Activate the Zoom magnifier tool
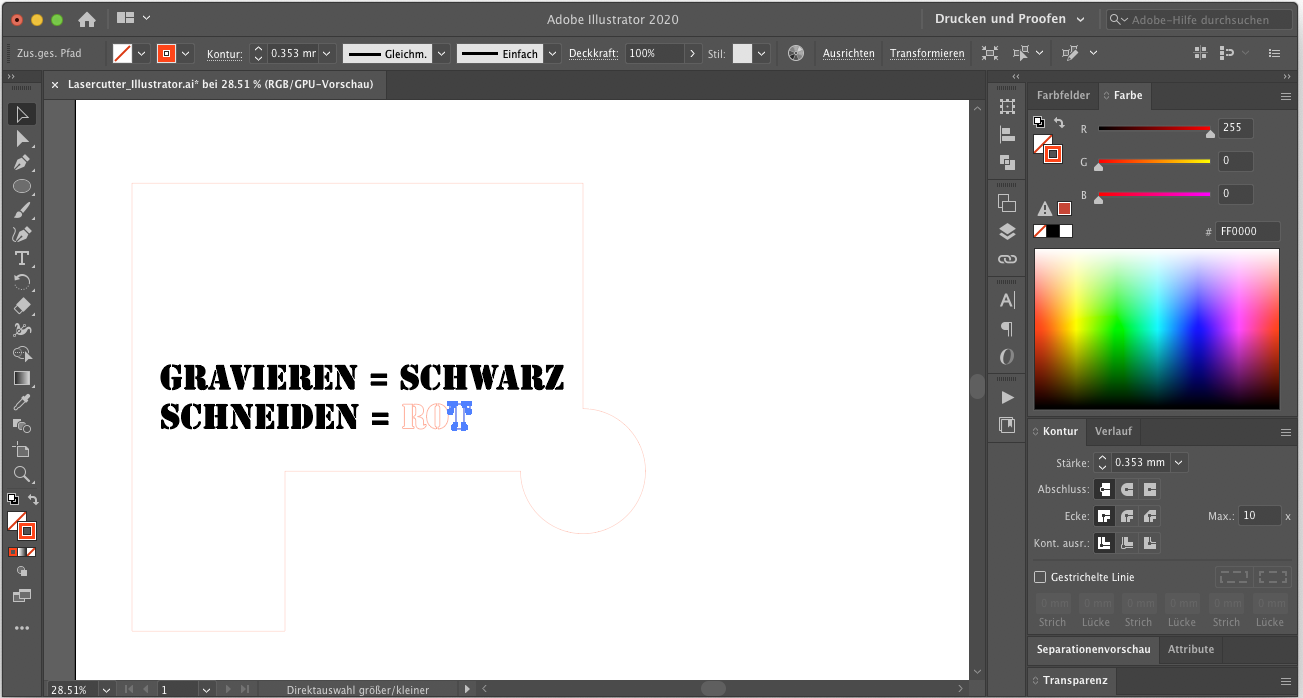Image resolution: width=1303 pixels, height=698 pixels. pyautogui.click(x=22, y=474)
